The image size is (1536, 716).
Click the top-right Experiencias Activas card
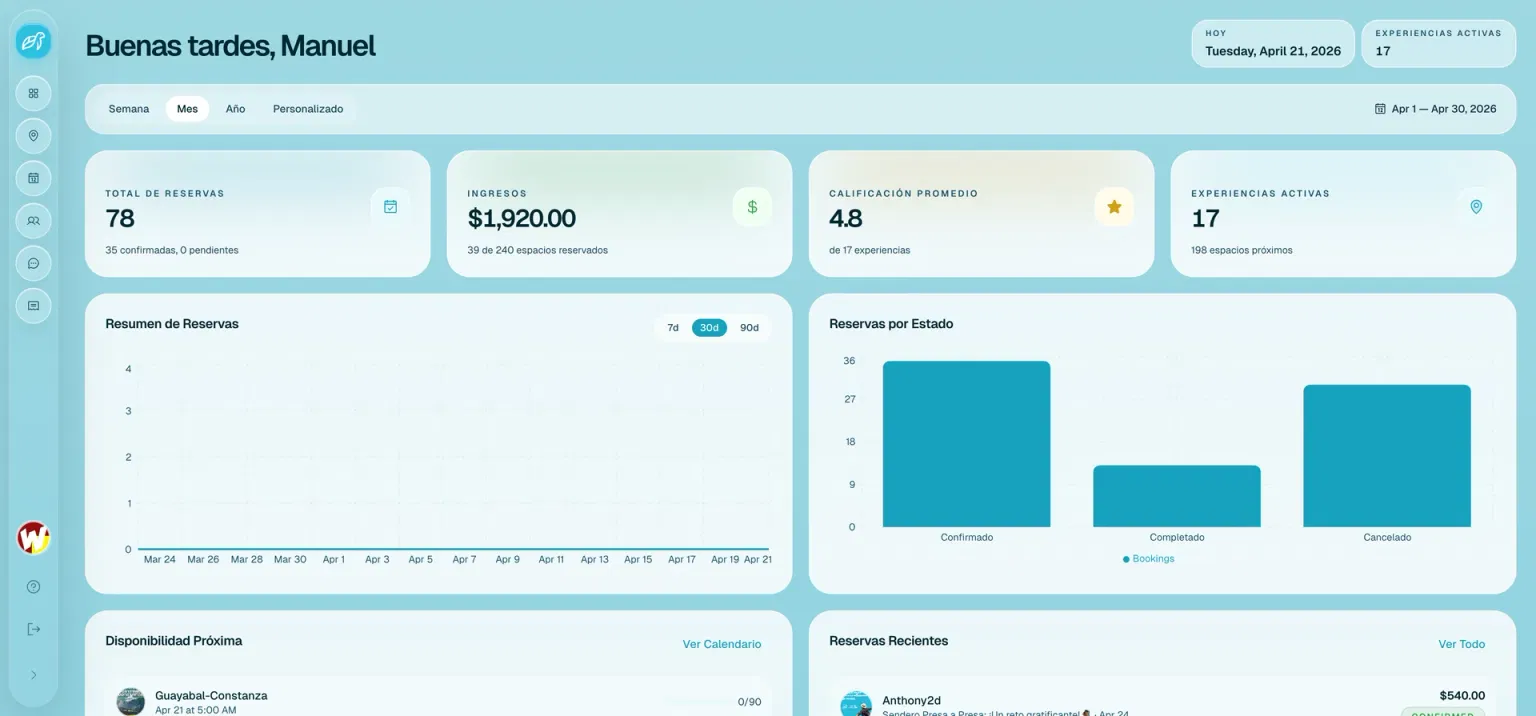pyautogui.click(x=1438, y=44)
